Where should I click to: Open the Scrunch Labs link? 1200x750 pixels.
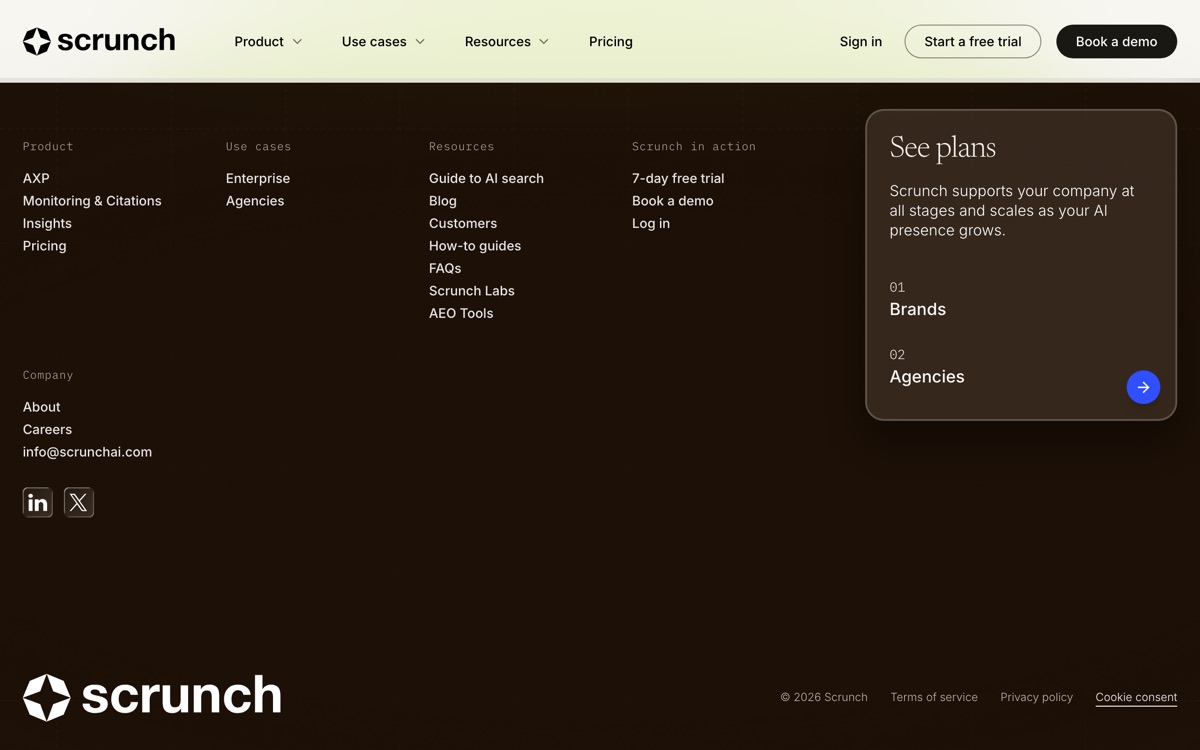[472, 291]
